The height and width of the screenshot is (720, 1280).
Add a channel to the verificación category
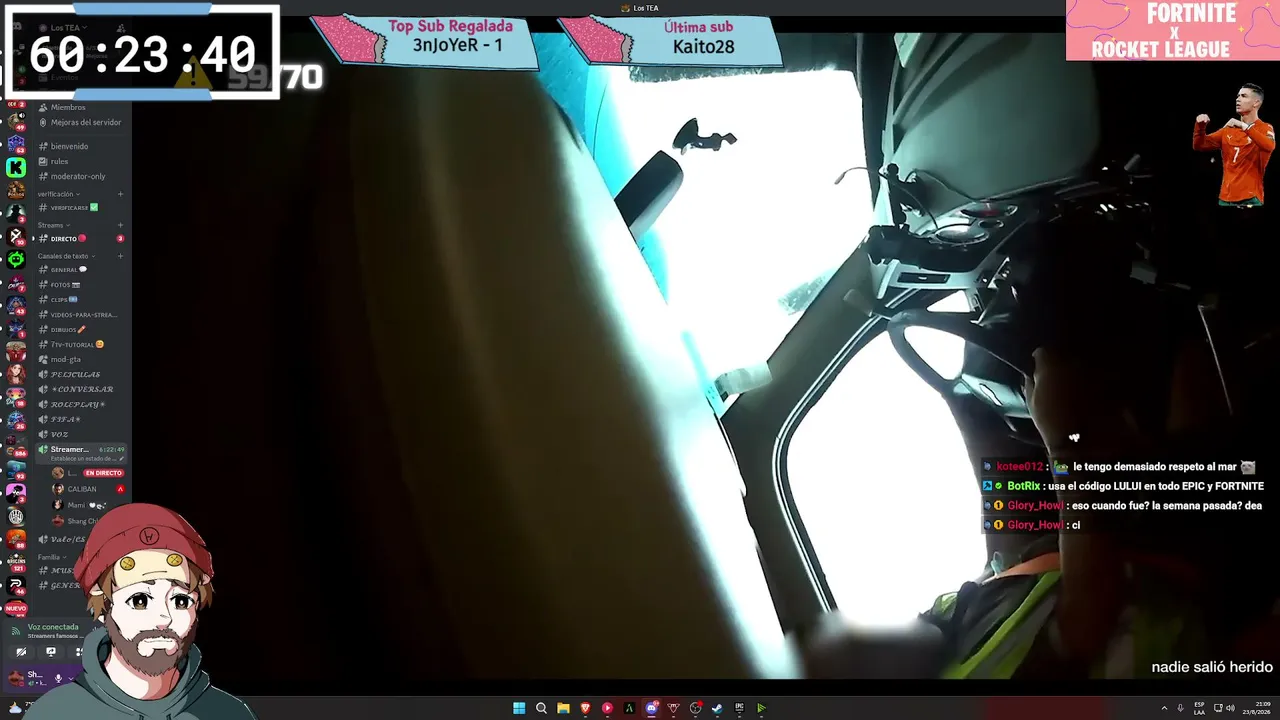(120, 194)
